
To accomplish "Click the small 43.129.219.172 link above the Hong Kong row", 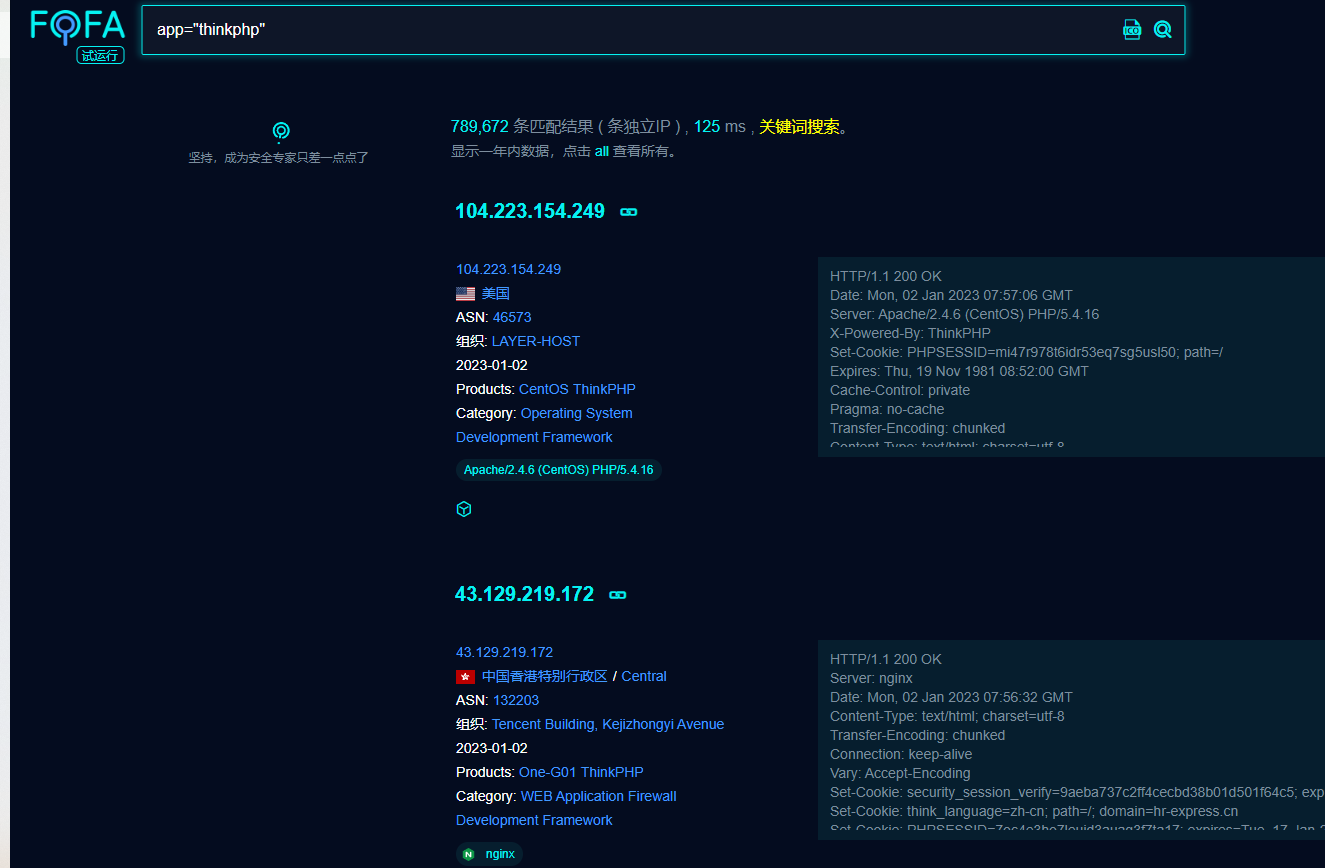I will click(x=504, y=652).
